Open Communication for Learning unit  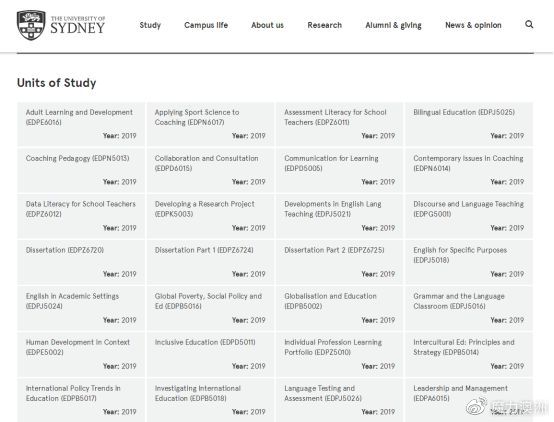tap(340, 170)
